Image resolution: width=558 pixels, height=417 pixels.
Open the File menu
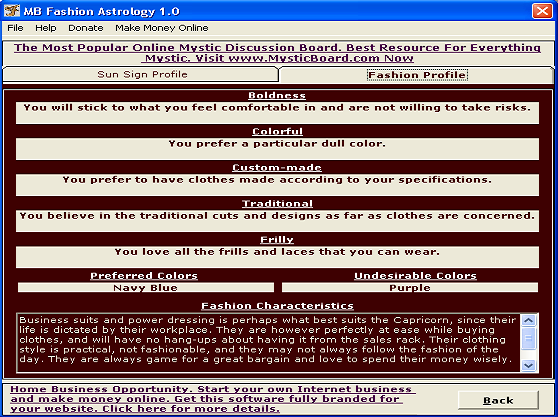(15, 28)
